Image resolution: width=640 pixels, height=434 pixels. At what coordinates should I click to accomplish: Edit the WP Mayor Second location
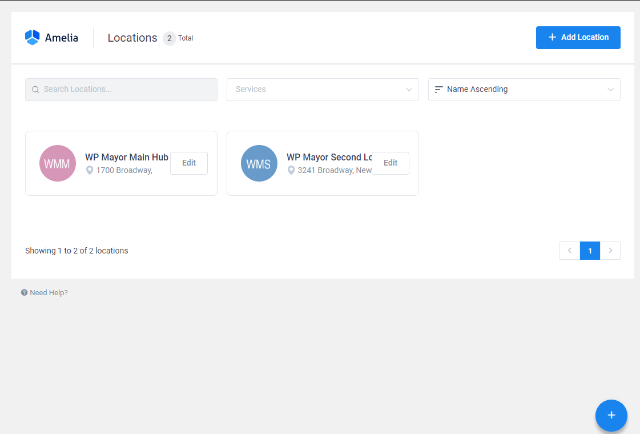click(391, 163)
